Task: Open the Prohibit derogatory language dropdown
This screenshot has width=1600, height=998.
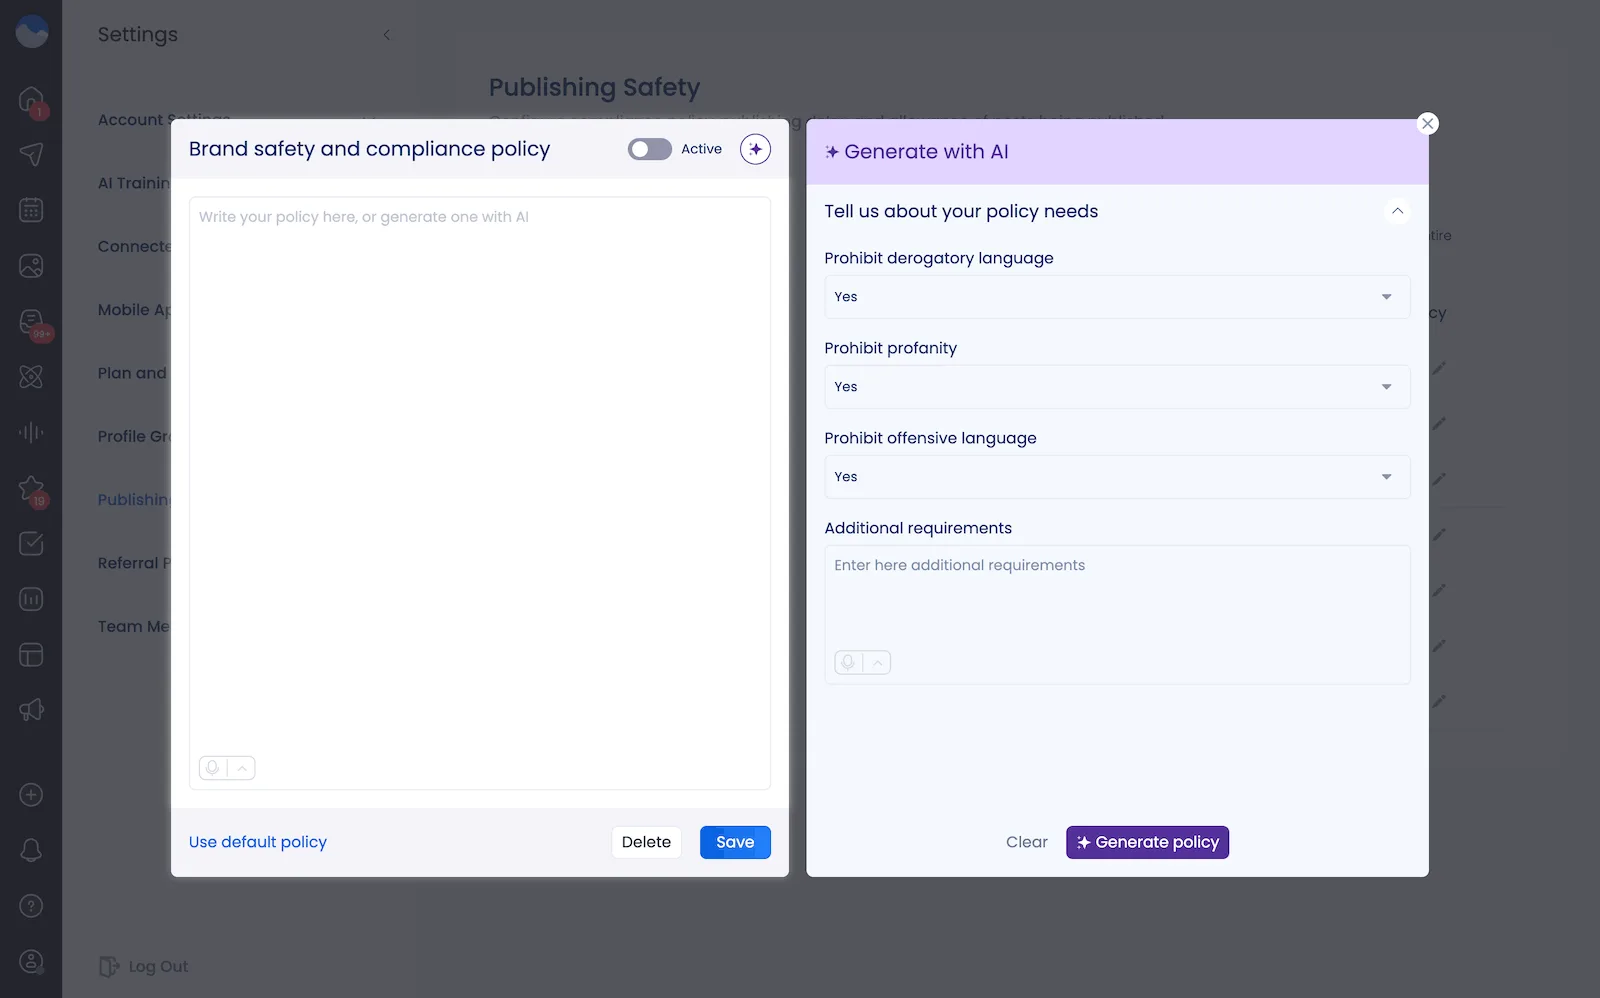Action: pyautogui.click(x=1117, y=297)
